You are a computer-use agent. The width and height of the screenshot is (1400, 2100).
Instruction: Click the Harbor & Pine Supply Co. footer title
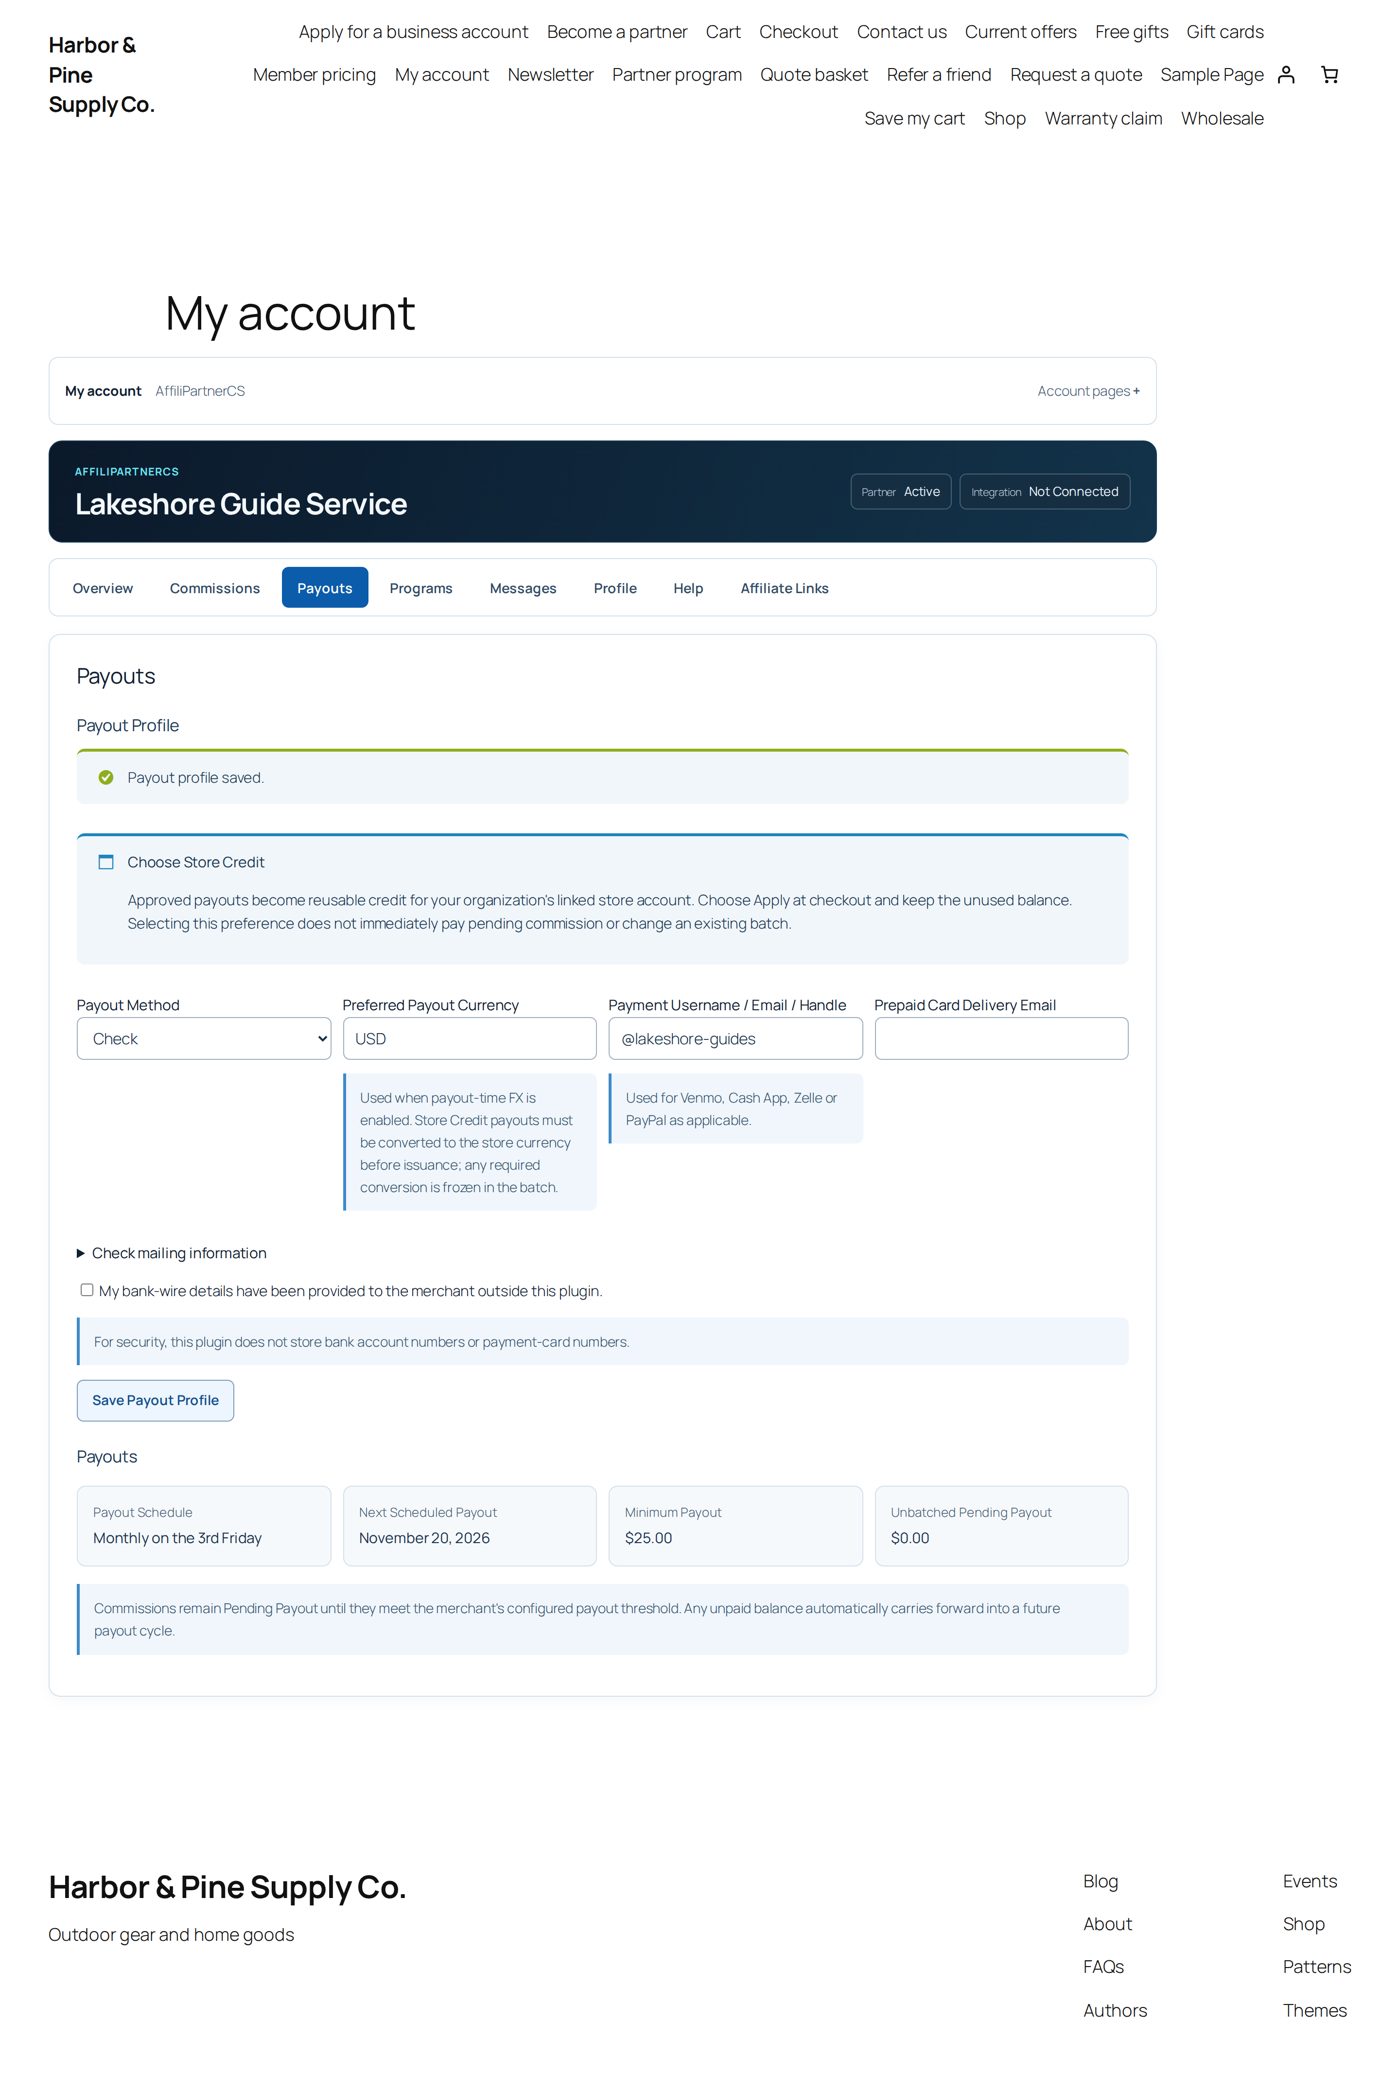click(227, 1887)
